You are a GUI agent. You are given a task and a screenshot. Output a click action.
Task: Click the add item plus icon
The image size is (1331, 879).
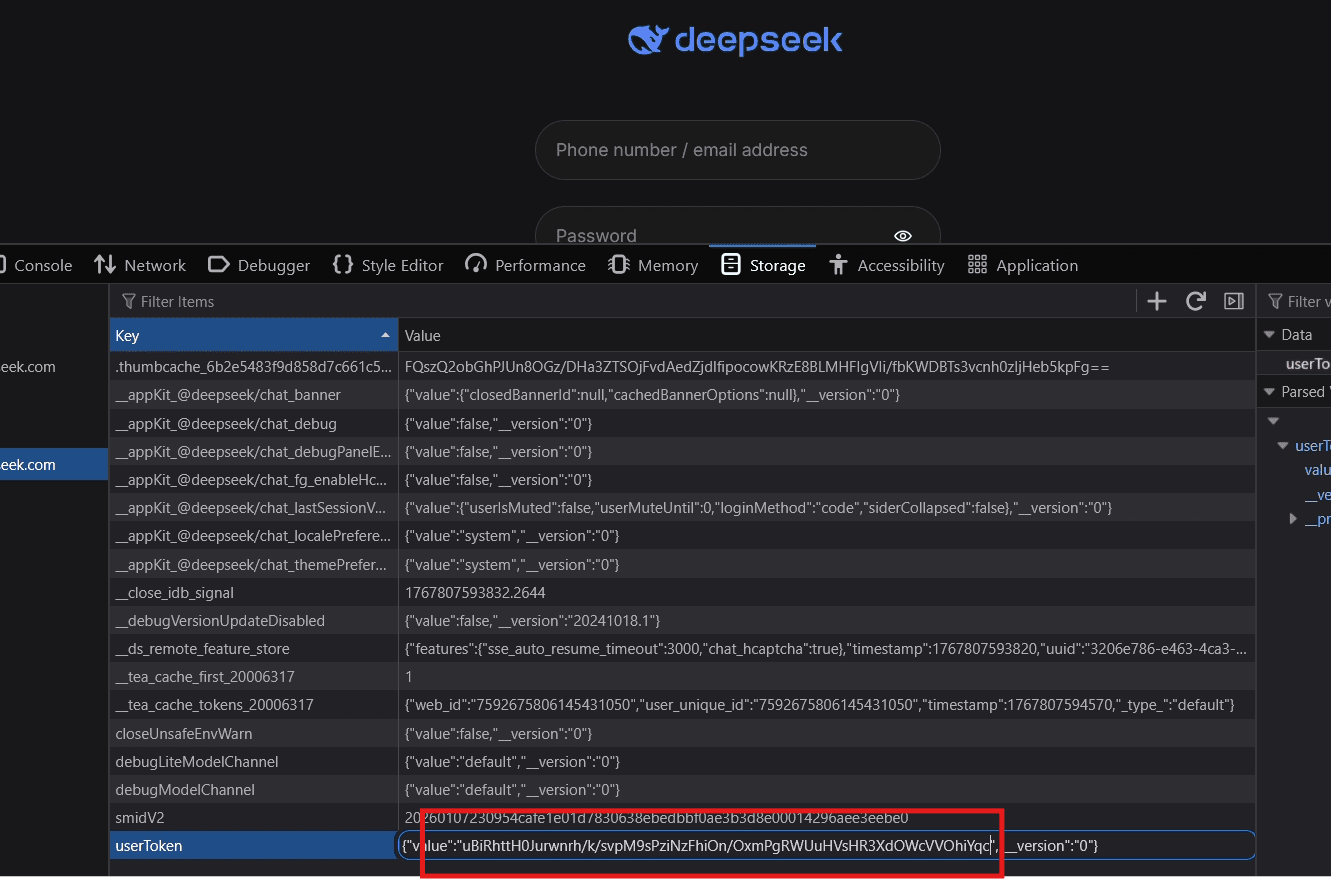point(1157,301)
